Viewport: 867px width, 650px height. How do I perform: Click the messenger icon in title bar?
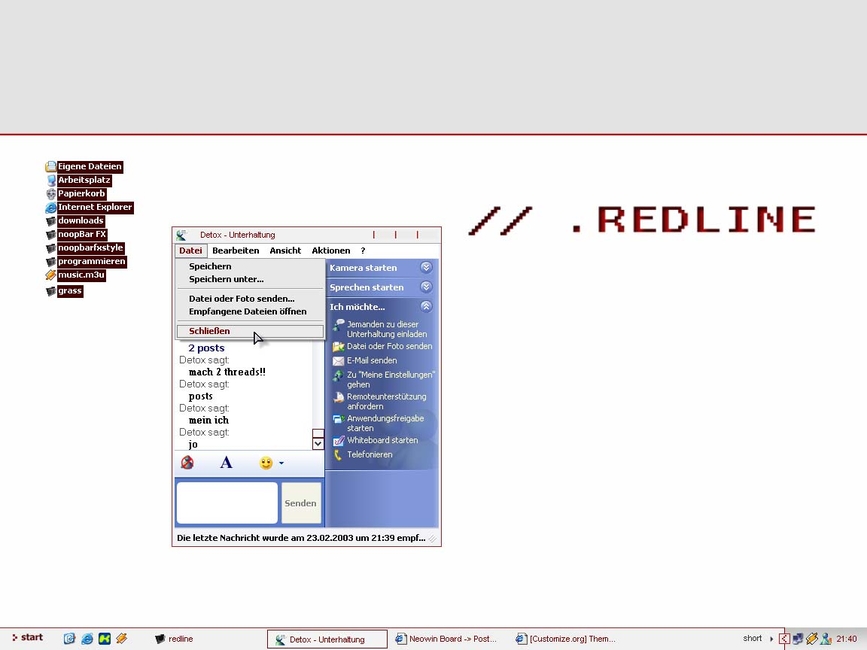click(181, 235)
